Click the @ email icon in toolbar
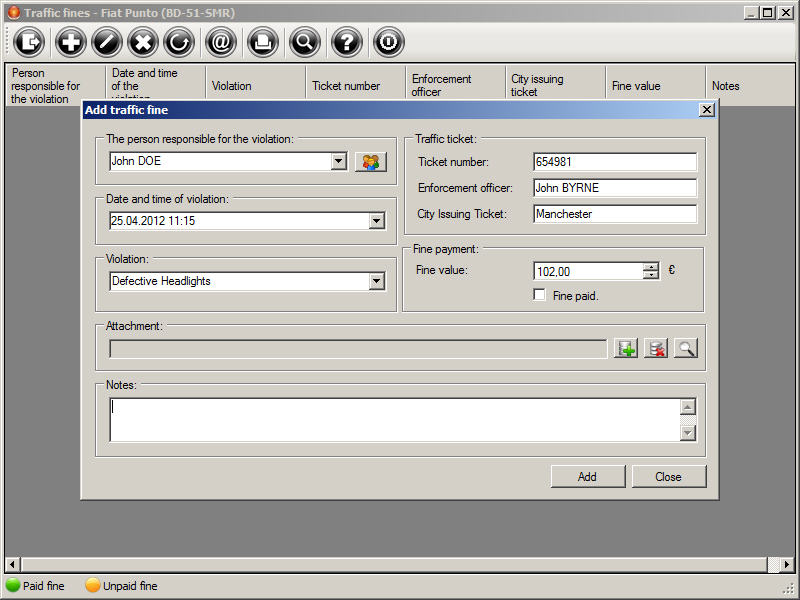This screenshot has width=800, height=600. tap(220, 42)
